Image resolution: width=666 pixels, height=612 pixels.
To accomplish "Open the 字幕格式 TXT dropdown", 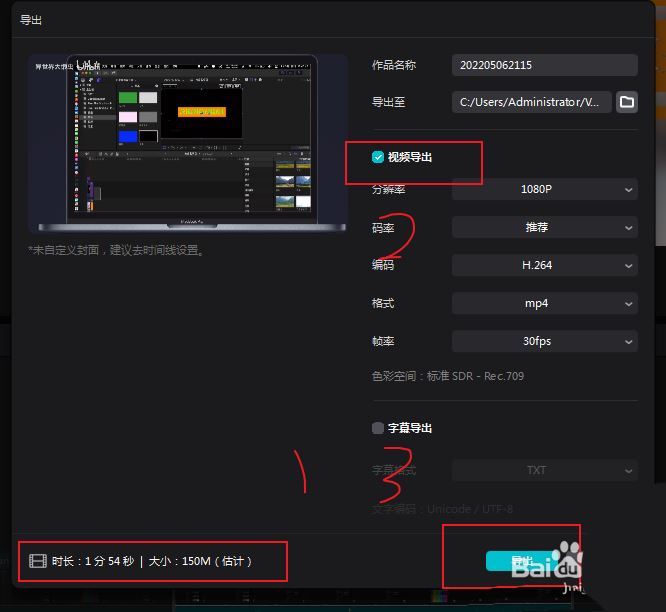I will click(544, 470).
